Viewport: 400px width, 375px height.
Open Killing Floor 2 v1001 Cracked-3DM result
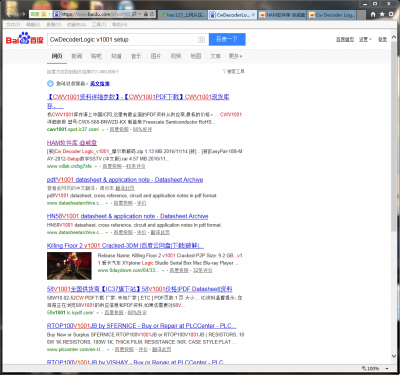click(125, 246)
